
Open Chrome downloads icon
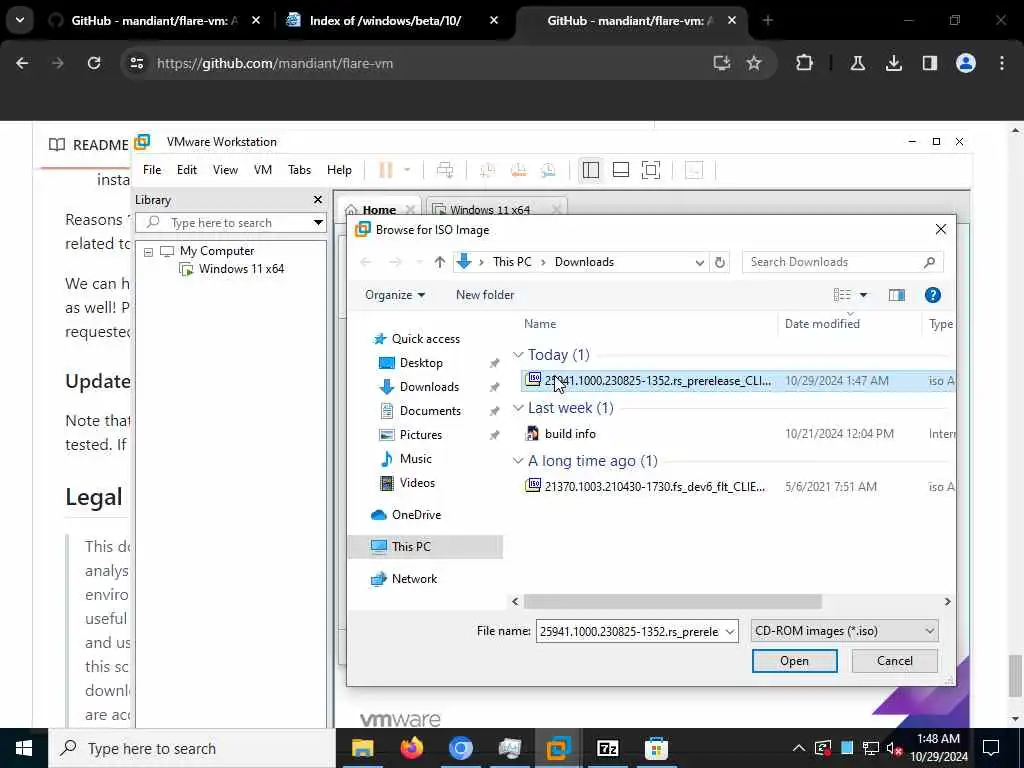point(893,63)
